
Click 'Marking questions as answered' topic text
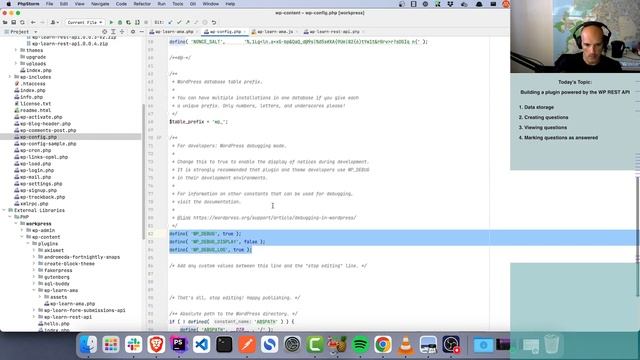coord(561,138)
